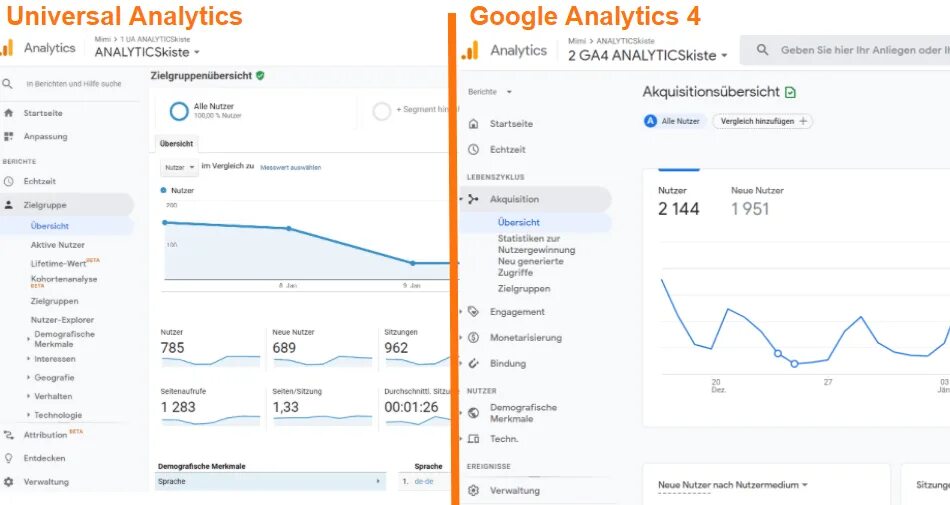Click the plus icon on Vergleich hinzufügen
This screenshot has width=950, height=505.
[803, 121]
